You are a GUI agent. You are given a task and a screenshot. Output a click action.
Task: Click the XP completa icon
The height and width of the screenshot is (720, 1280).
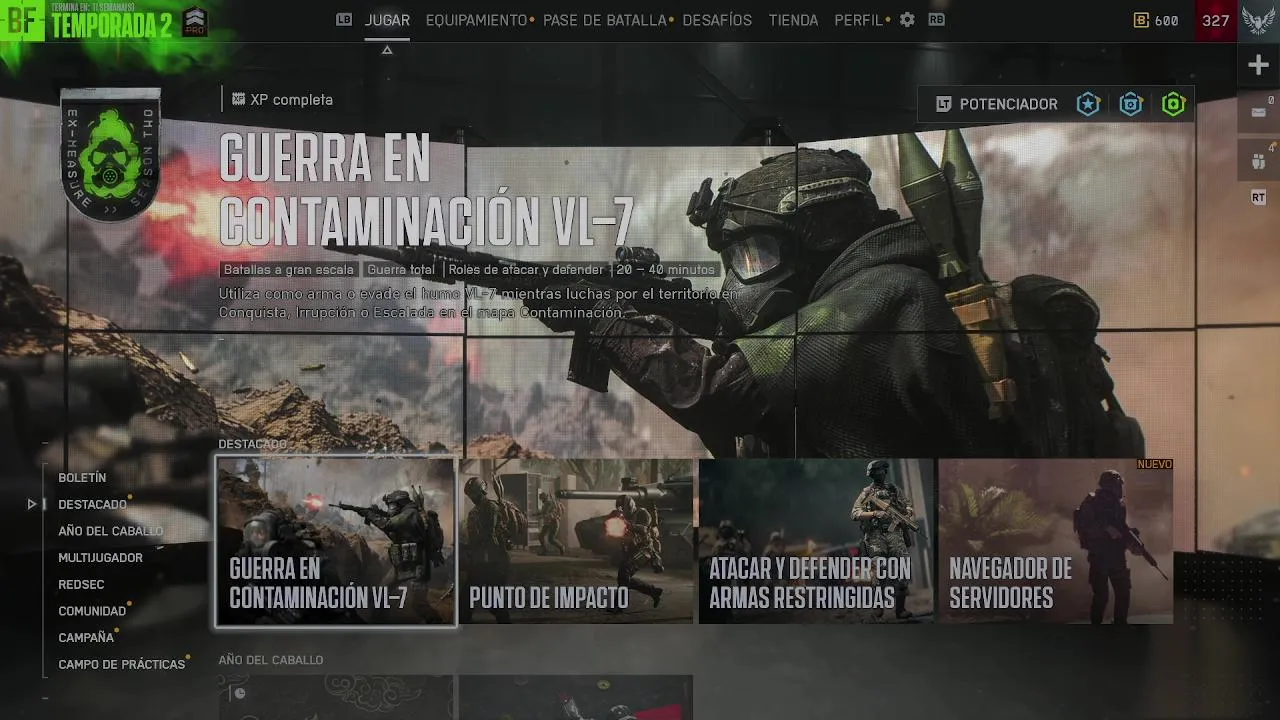pyautogui.click(x=238, y=99)
